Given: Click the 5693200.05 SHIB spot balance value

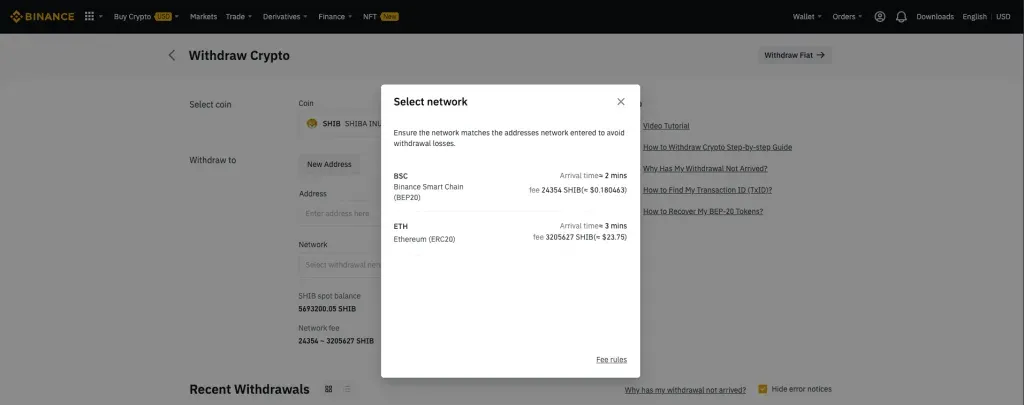Looking at the screenshot, I should coord(327,308).
